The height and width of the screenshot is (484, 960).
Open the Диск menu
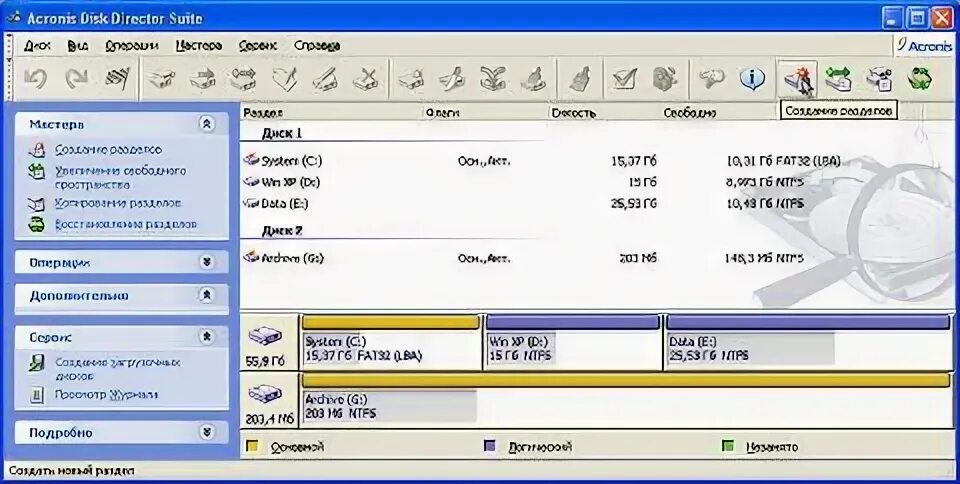(37, 46)
